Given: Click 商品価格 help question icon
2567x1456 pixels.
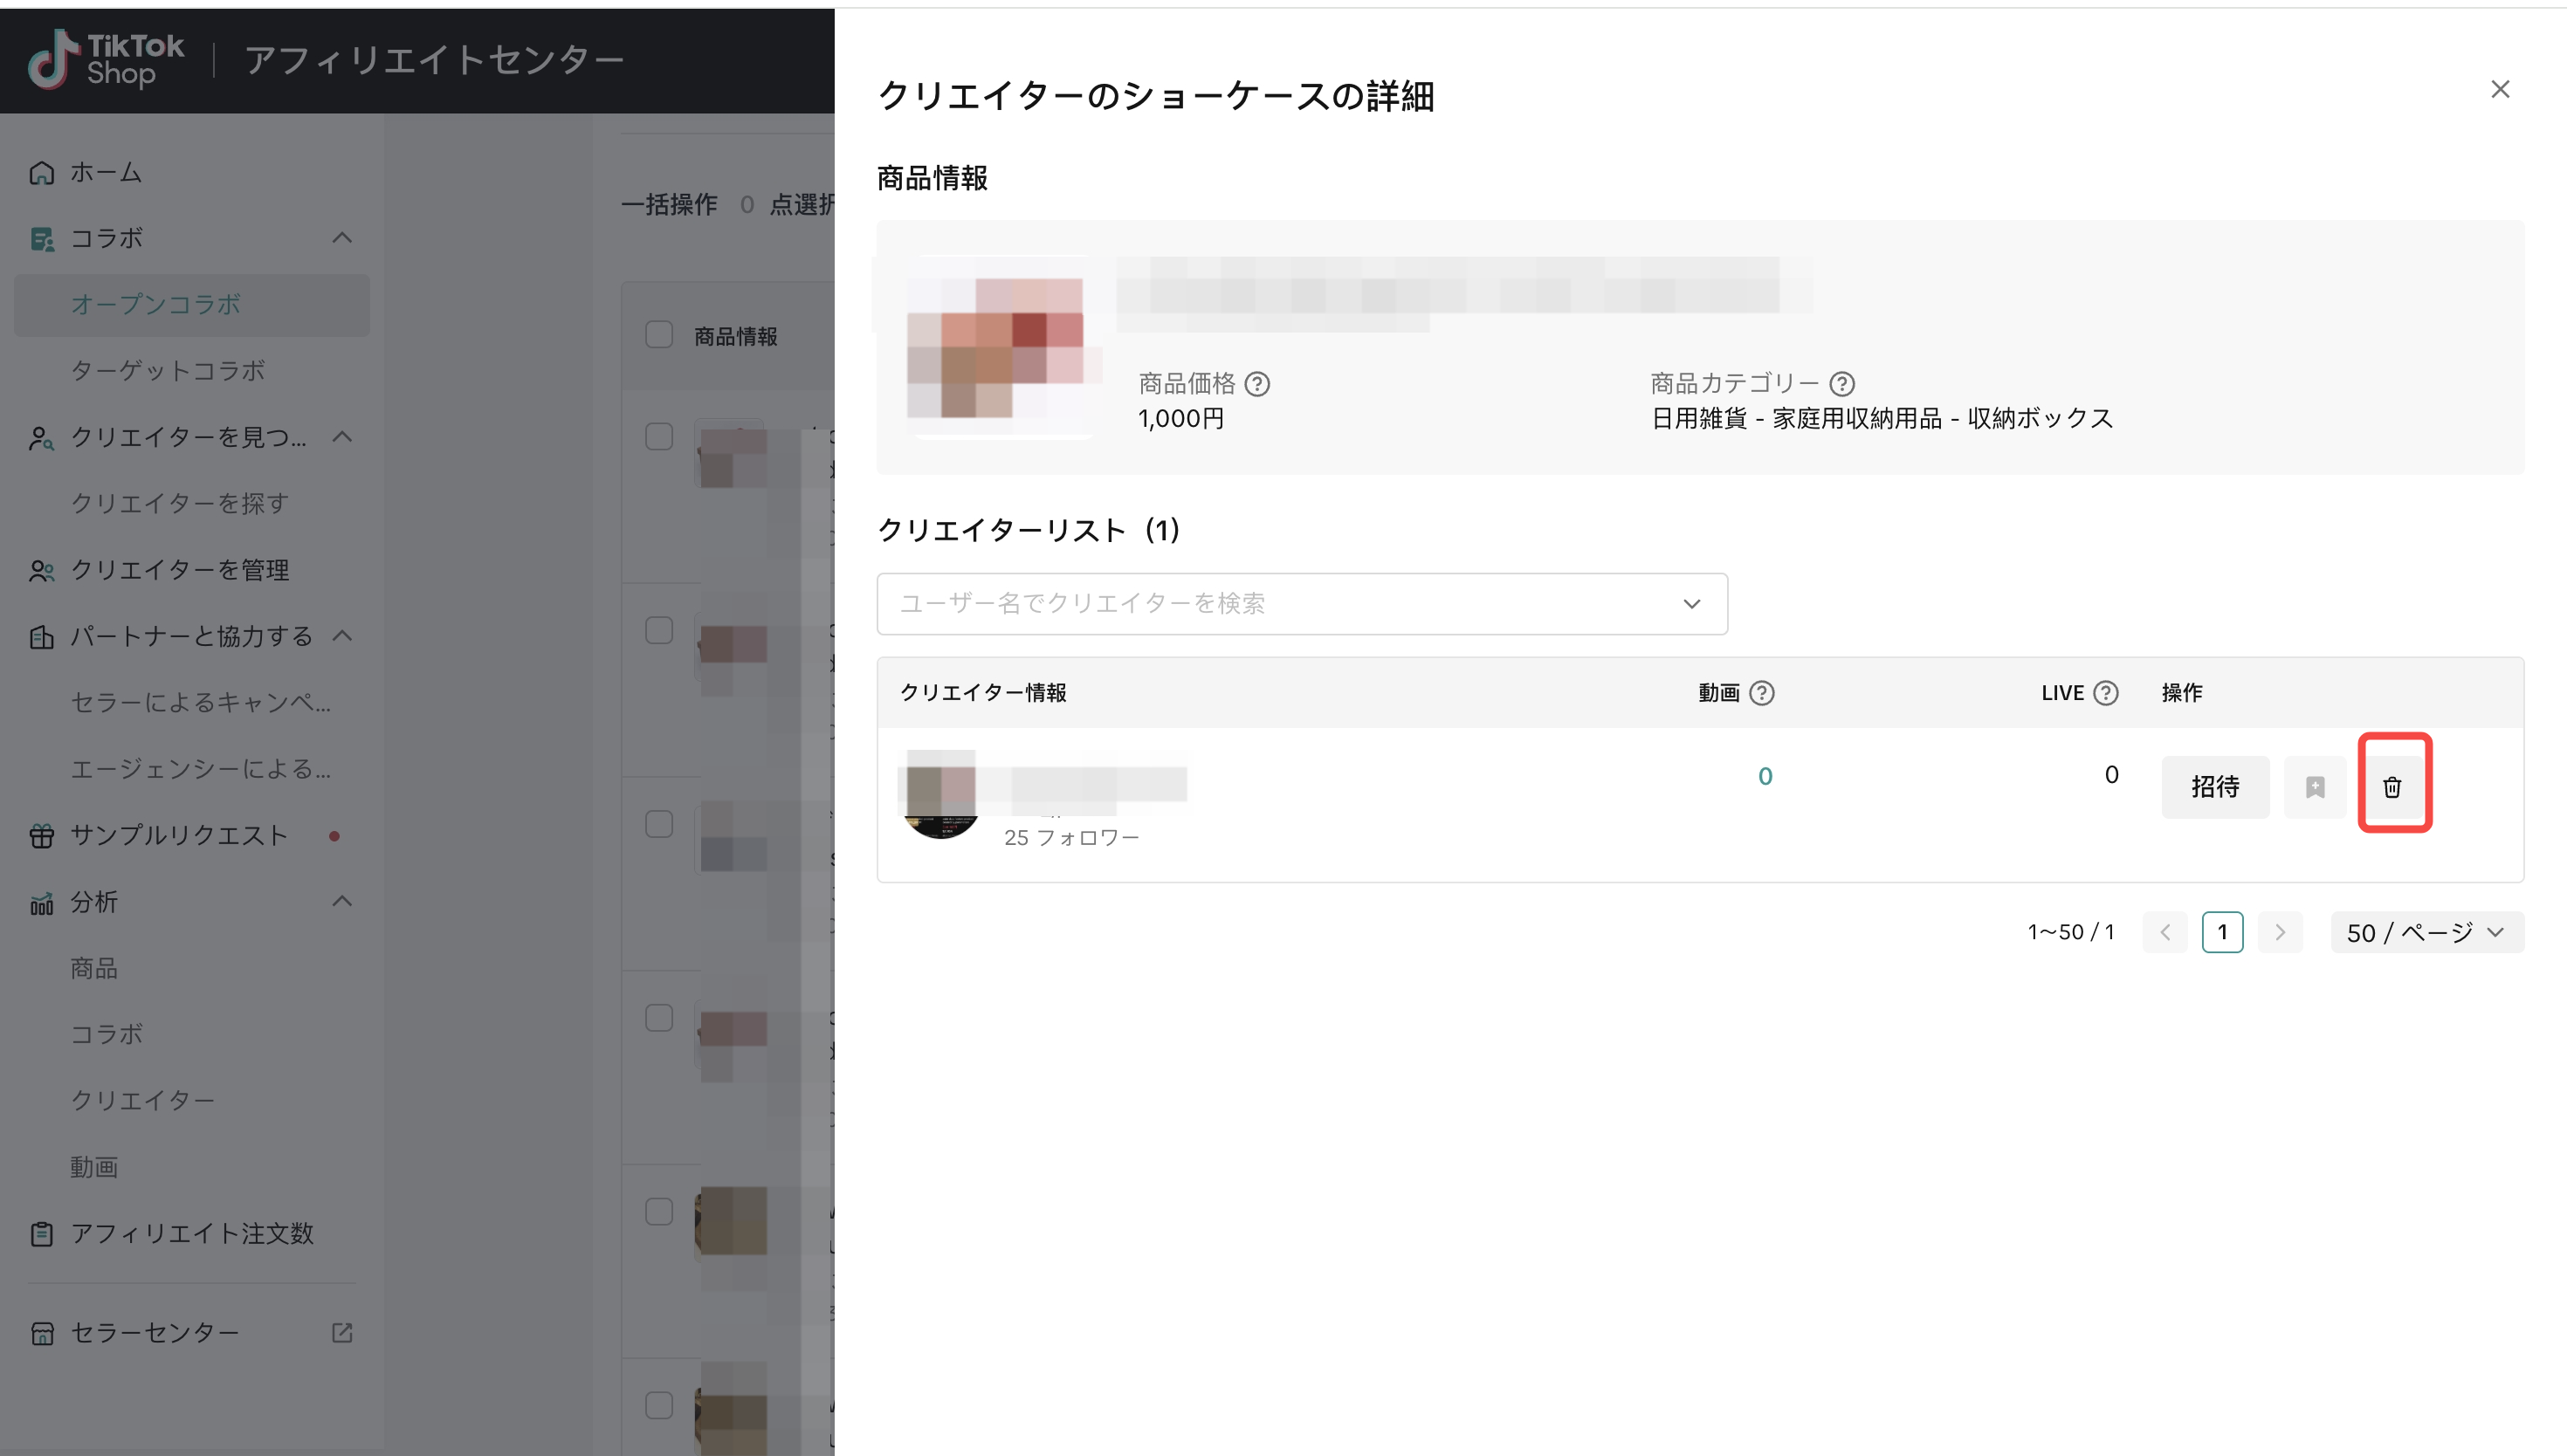Looking at the screenshot, I should click(1257, 384).
